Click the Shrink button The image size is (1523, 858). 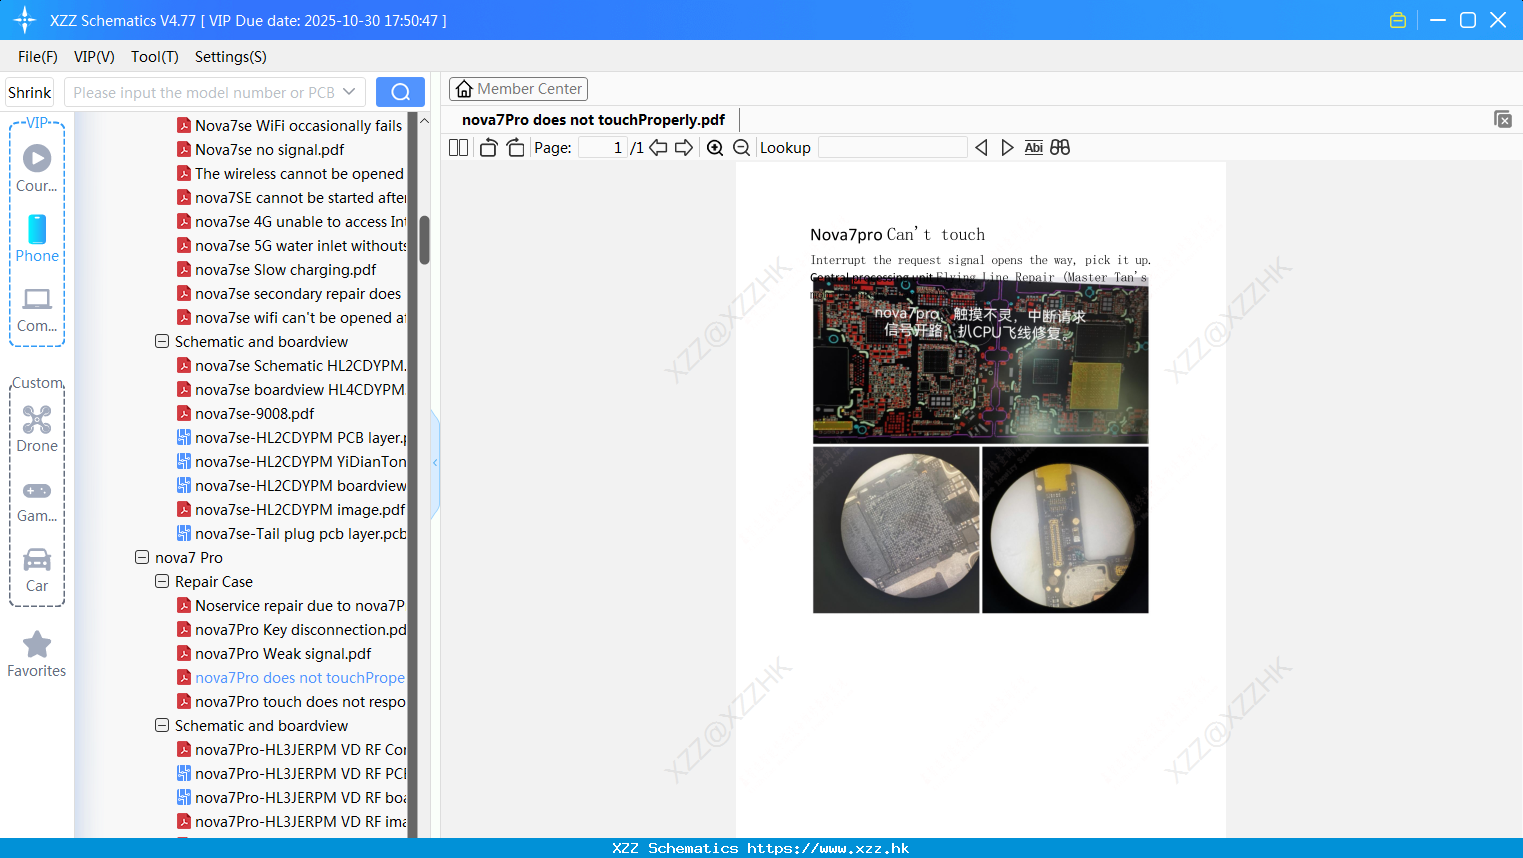(x=29, y=92)
